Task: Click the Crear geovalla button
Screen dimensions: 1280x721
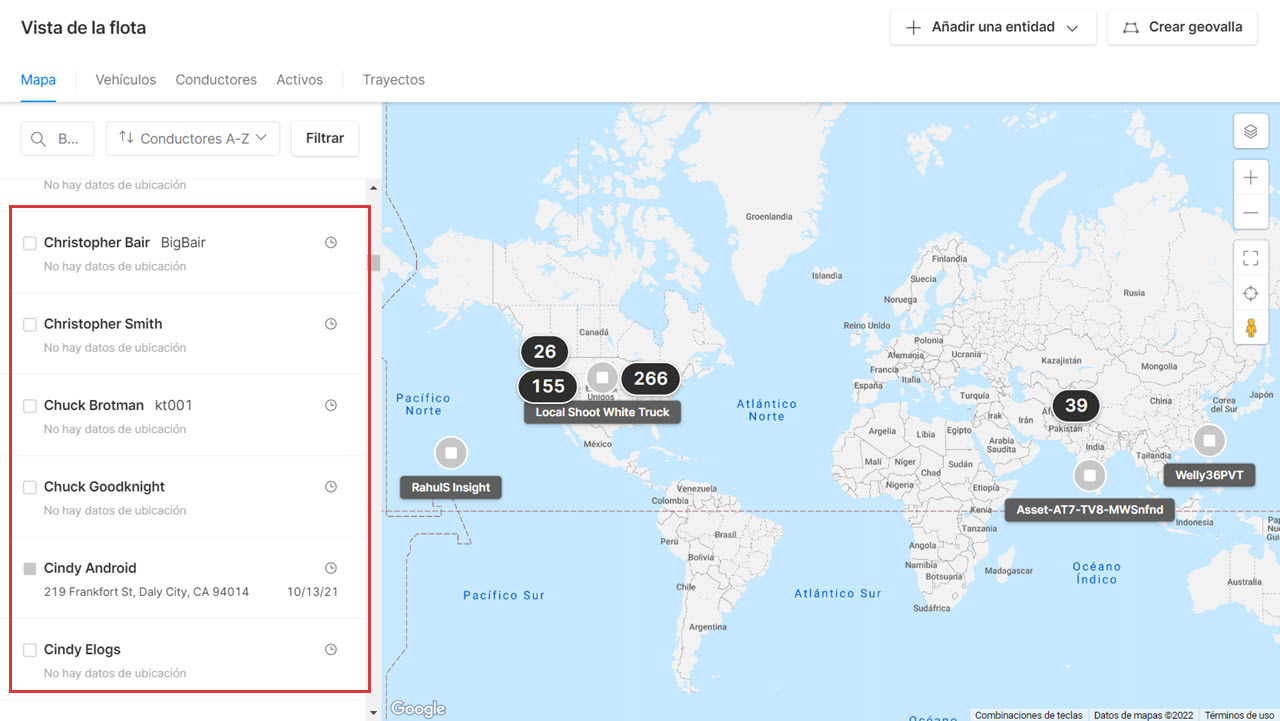Action: click(1182, 27)
